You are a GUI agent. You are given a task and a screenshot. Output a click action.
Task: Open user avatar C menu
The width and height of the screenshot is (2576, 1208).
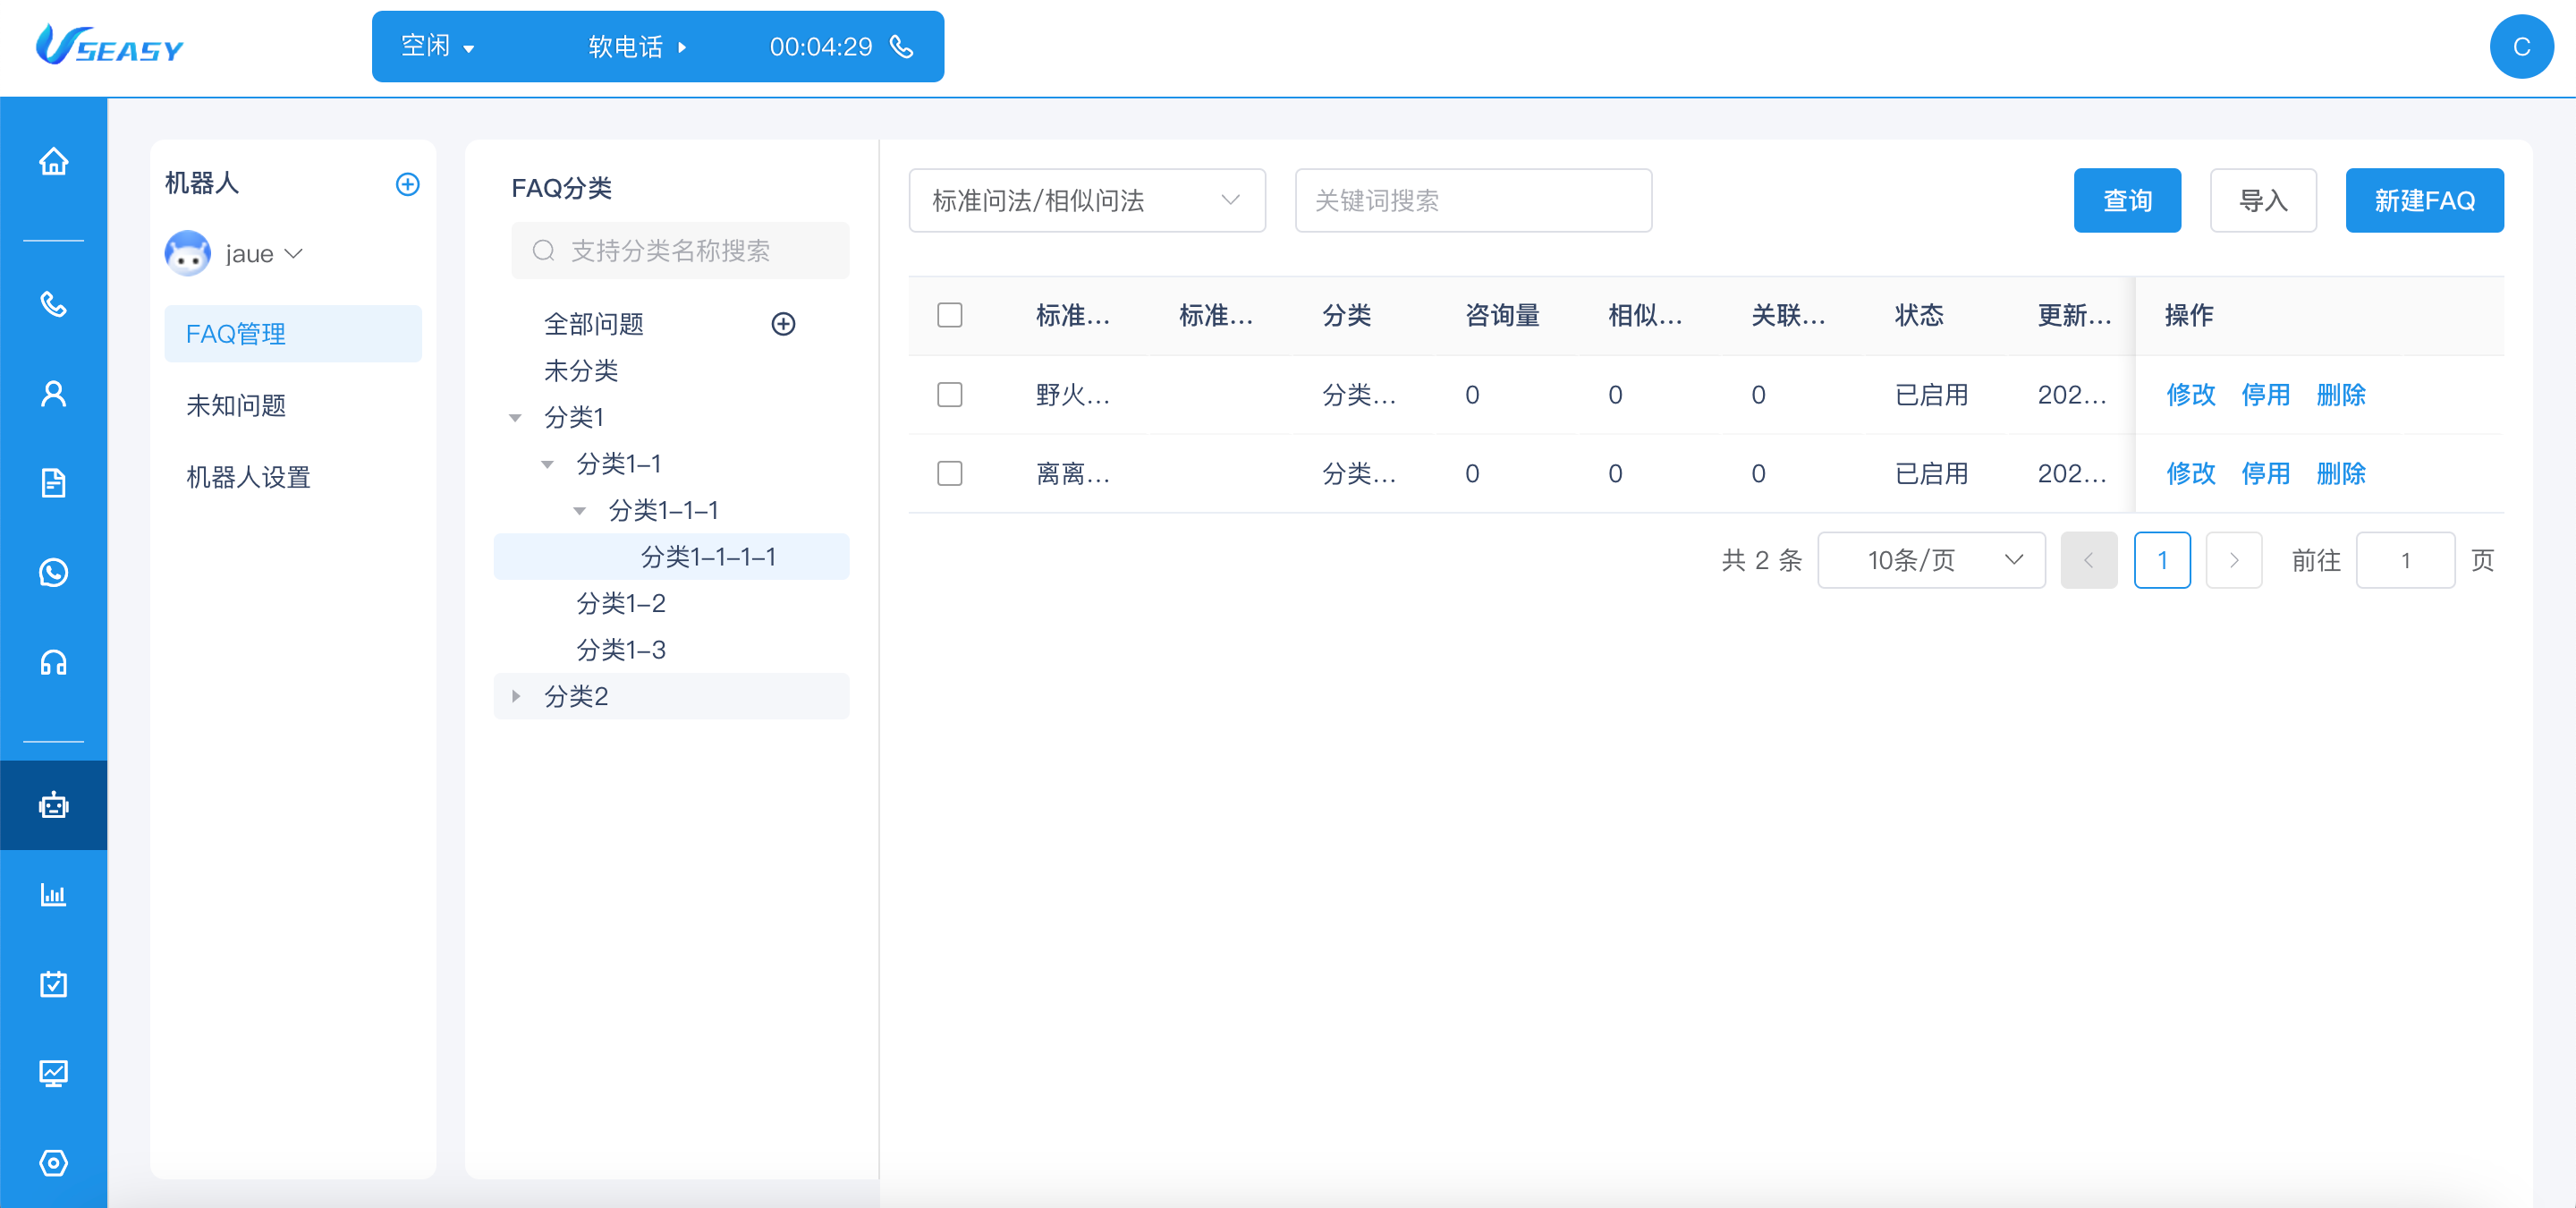point(2521,46)
